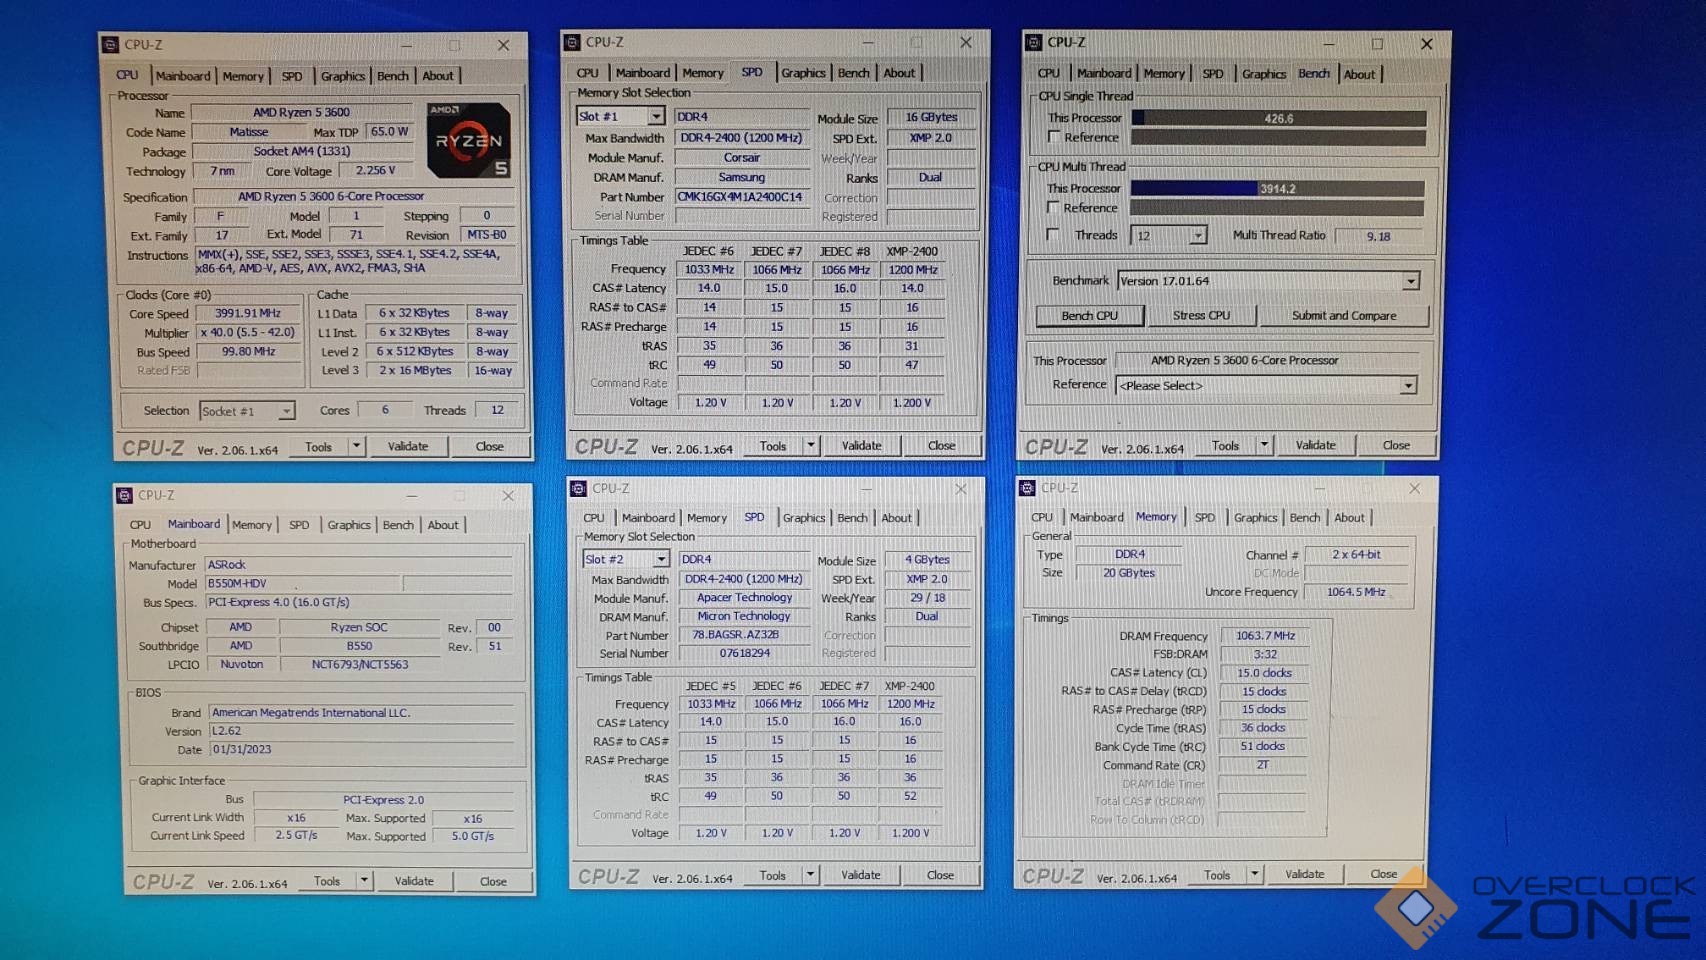Click the CPU-Z title icon in the ASRock Mainboard window
This screenshot has width=1706, height=960.
(125, 495)
